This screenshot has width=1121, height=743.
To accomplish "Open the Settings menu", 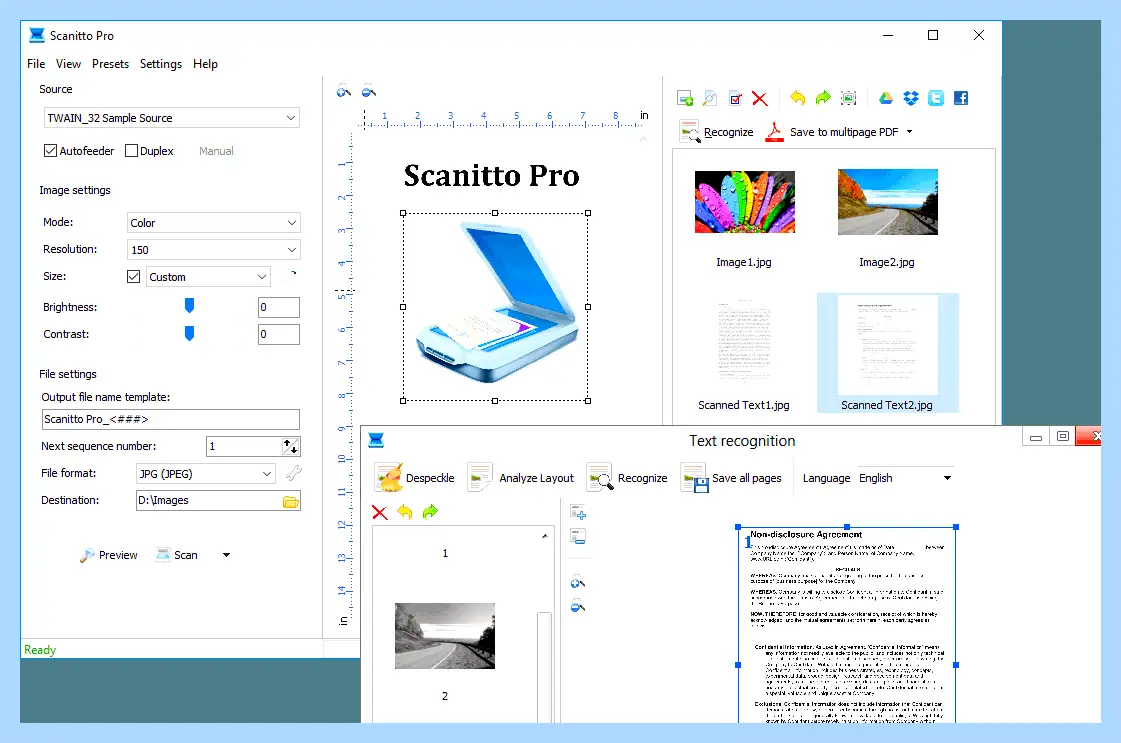I will (161, 64).
